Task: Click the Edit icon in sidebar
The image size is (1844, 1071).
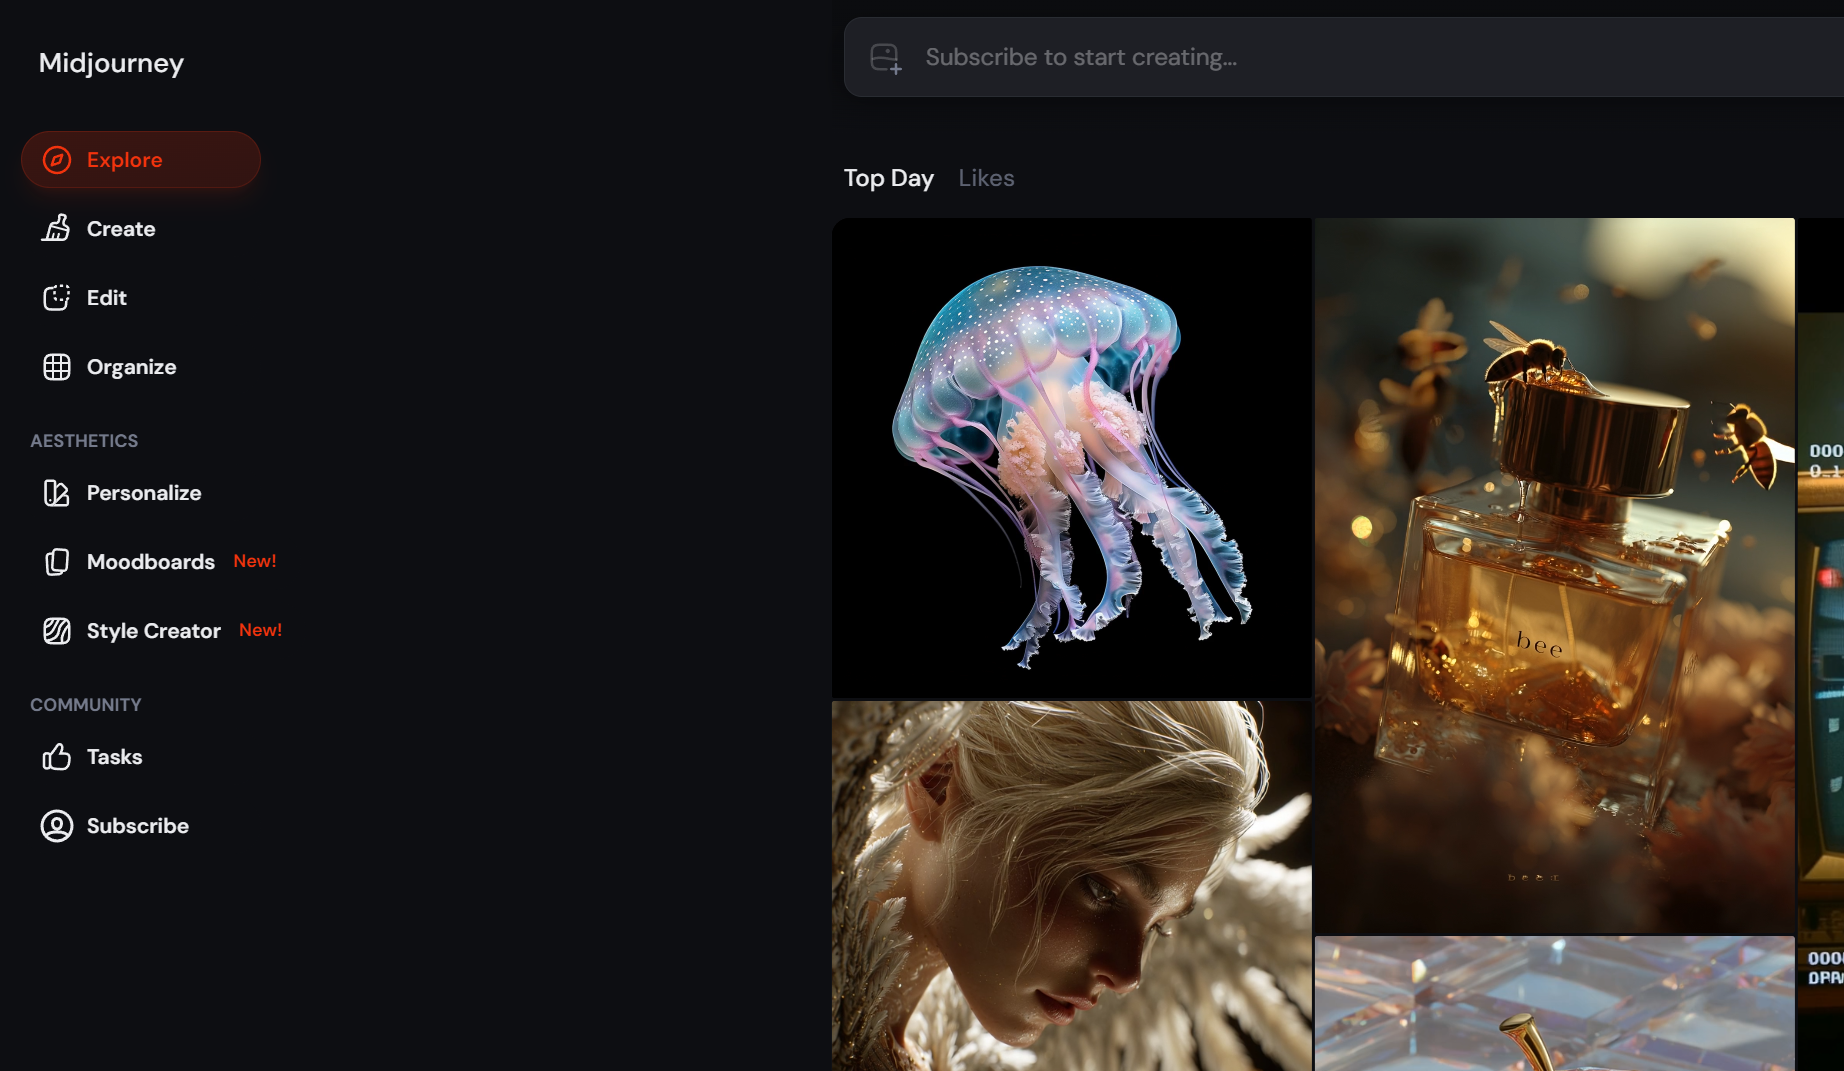Action: [x=57, y=298]
